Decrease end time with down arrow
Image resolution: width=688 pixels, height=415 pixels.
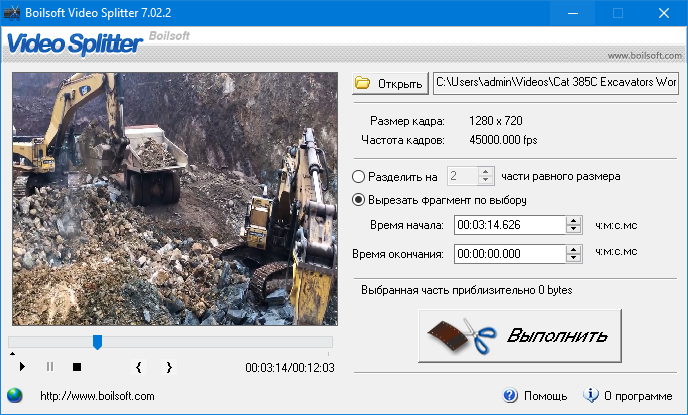tap(574, 259)
